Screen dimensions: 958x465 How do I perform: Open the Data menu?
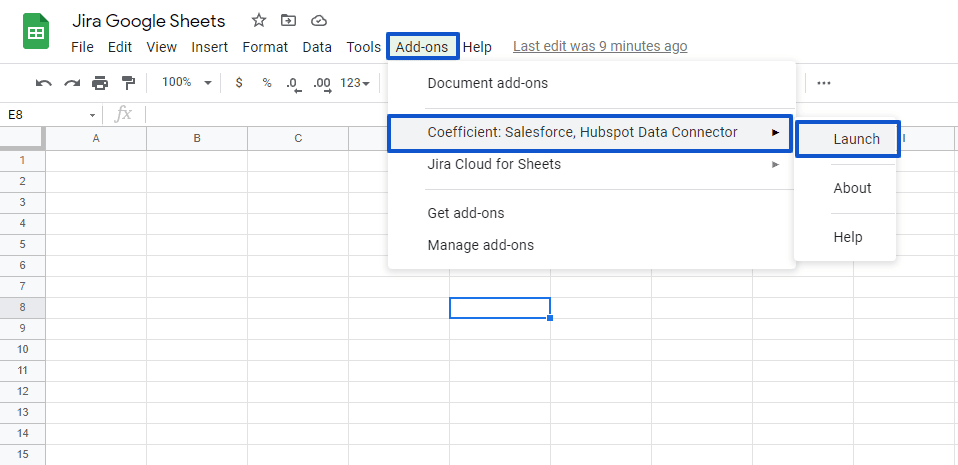[317, 47]
